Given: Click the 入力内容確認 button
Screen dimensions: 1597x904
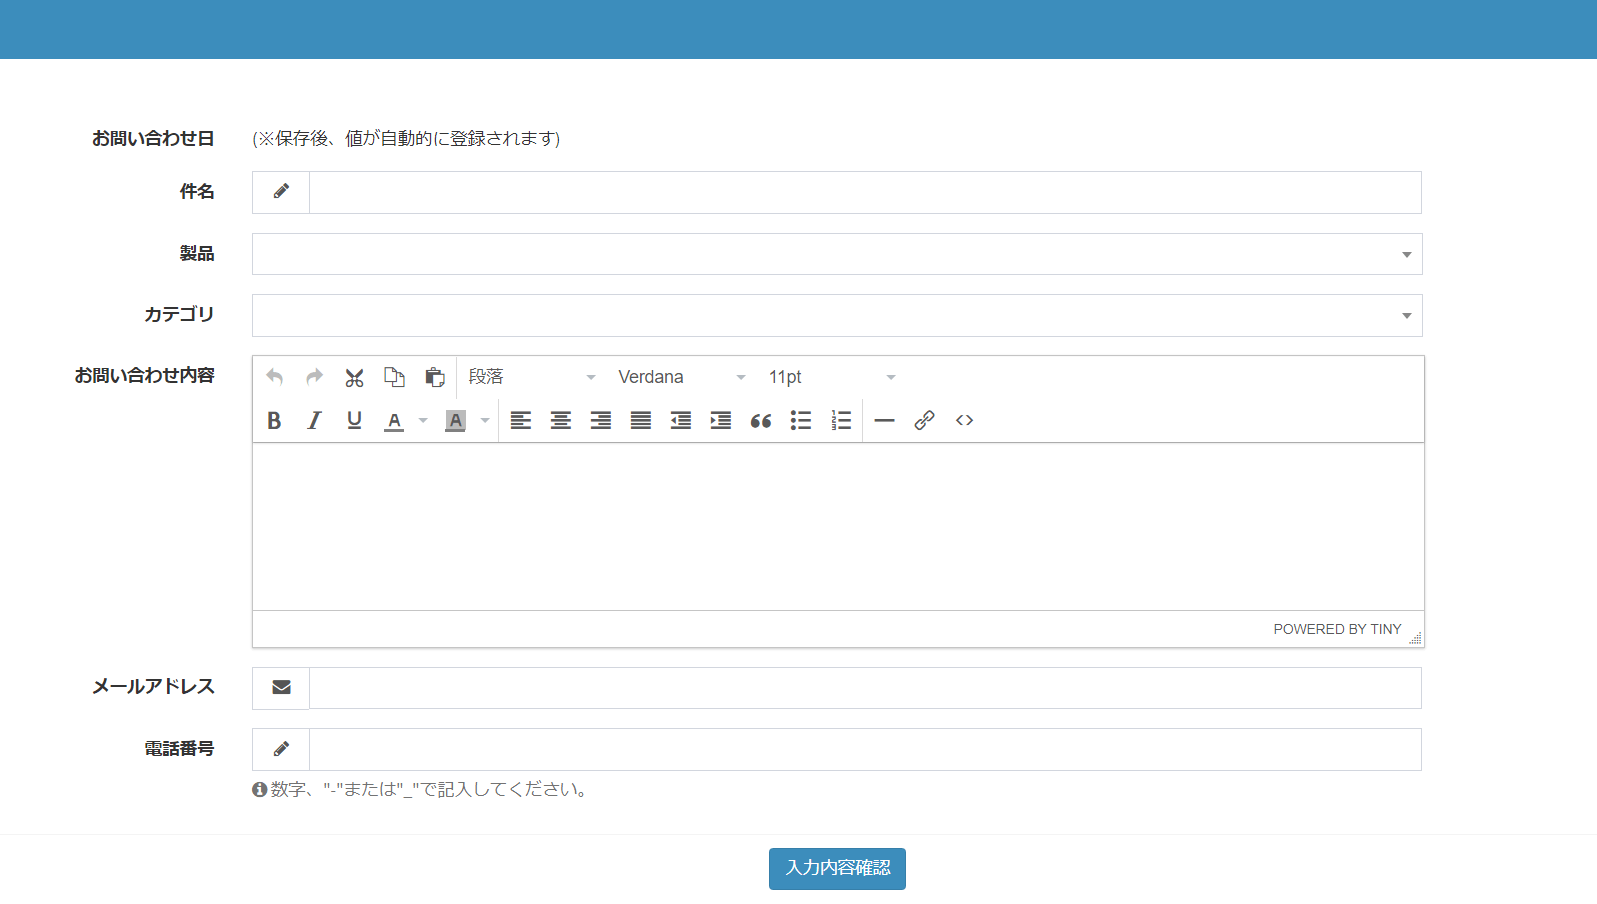Looking at the screenshot, I should (x=837, y=869).
